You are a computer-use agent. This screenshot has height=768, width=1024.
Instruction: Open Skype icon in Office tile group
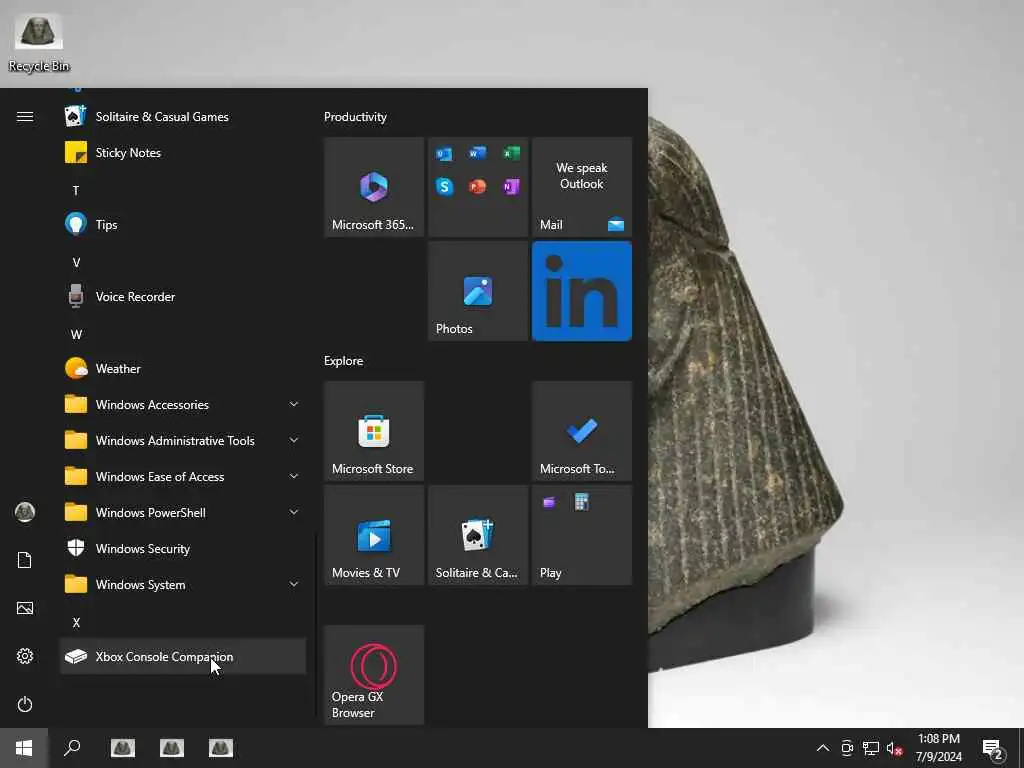(445, 187)
